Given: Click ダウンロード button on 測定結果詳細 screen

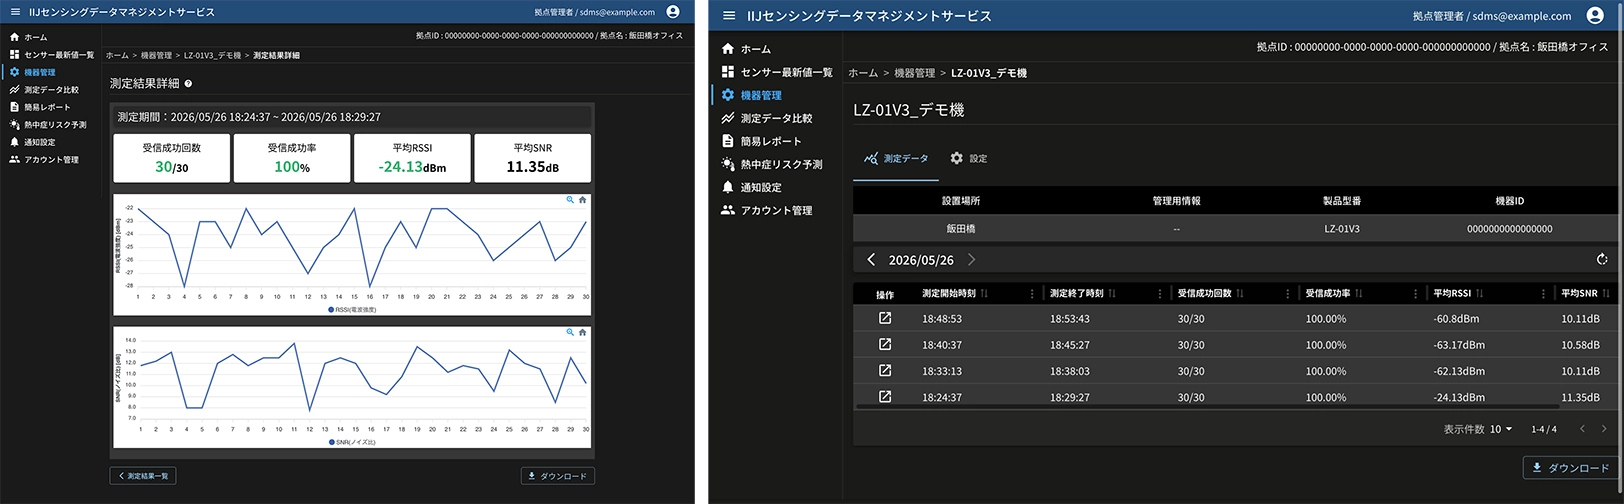Looking at the screenshot, I should pyautogui.click(x=558, y=476).
